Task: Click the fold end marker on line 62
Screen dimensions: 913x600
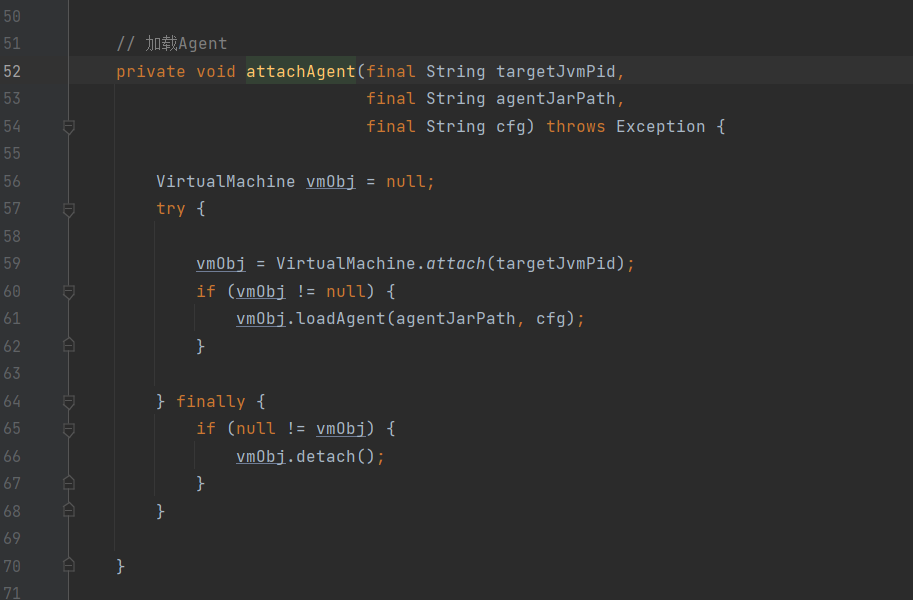Action: (x=69, y=346)
